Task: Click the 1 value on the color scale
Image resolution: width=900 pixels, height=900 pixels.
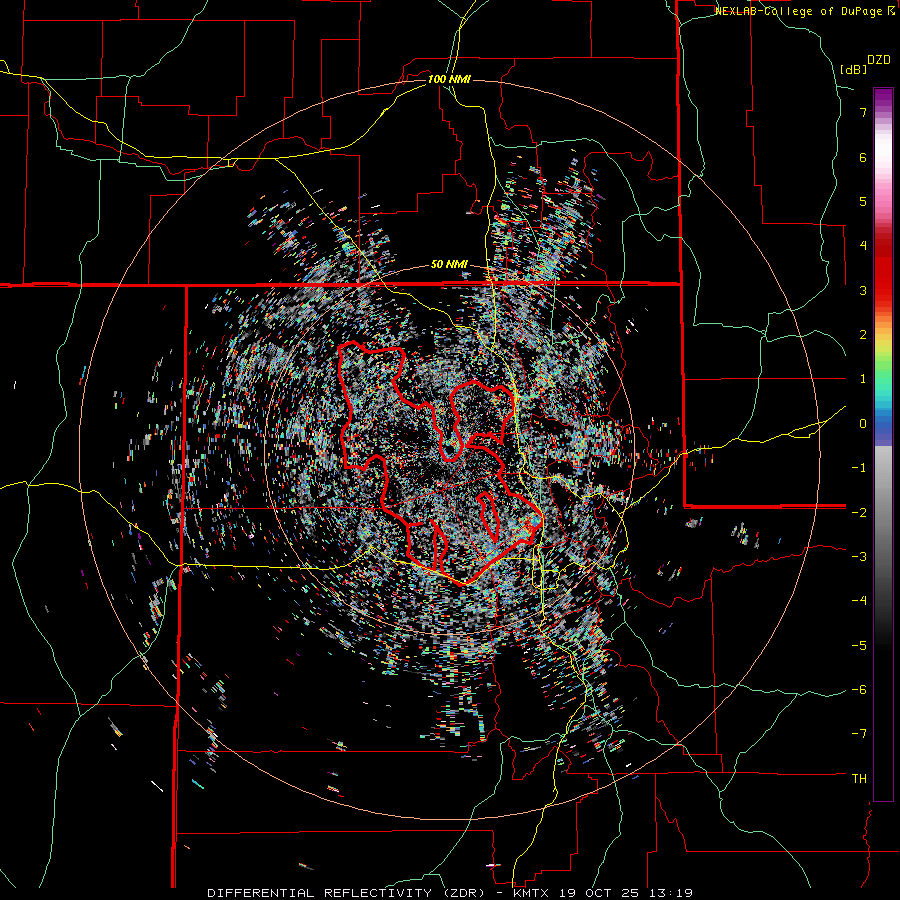Action: 863,379
